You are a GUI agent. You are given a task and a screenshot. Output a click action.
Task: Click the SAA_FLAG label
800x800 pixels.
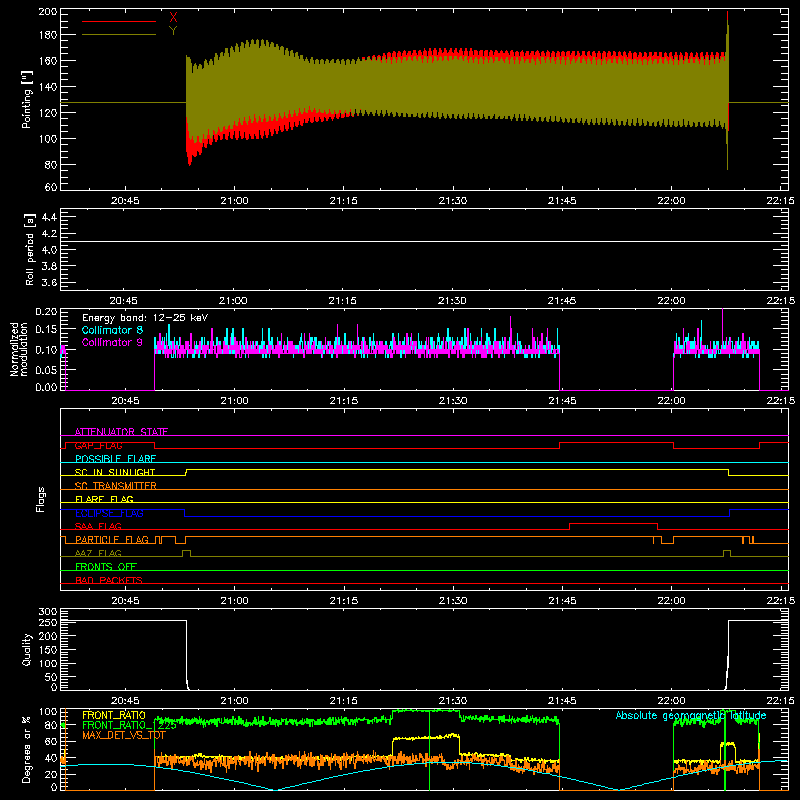pos(98,527)
